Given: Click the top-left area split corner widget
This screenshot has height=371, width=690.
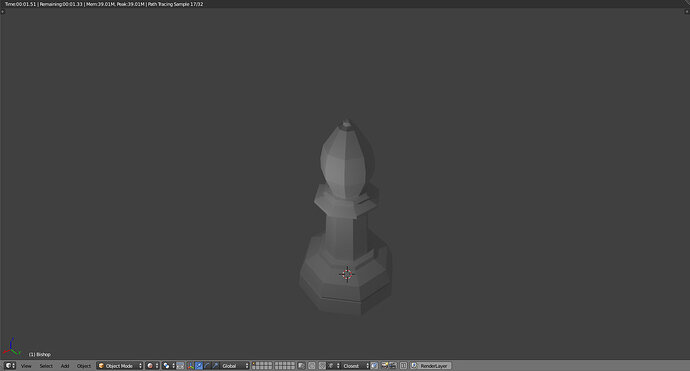Looking at the screenshot, I should (3, 11).
